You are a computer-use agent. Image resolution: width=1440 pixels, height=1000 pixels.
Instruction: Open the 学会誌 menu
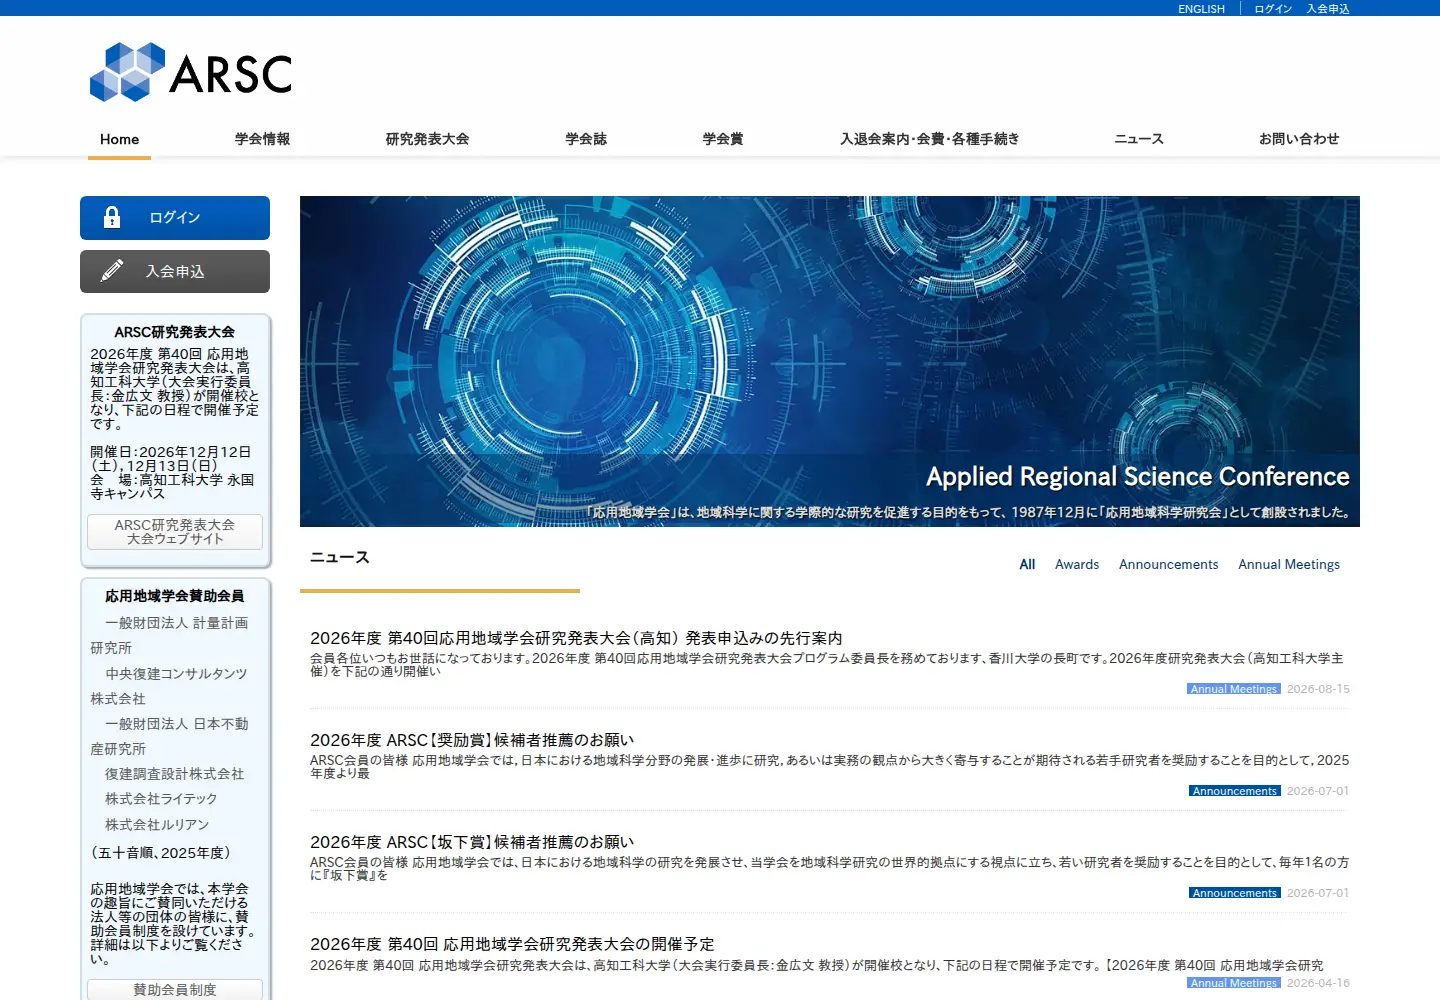click(586, 139)
